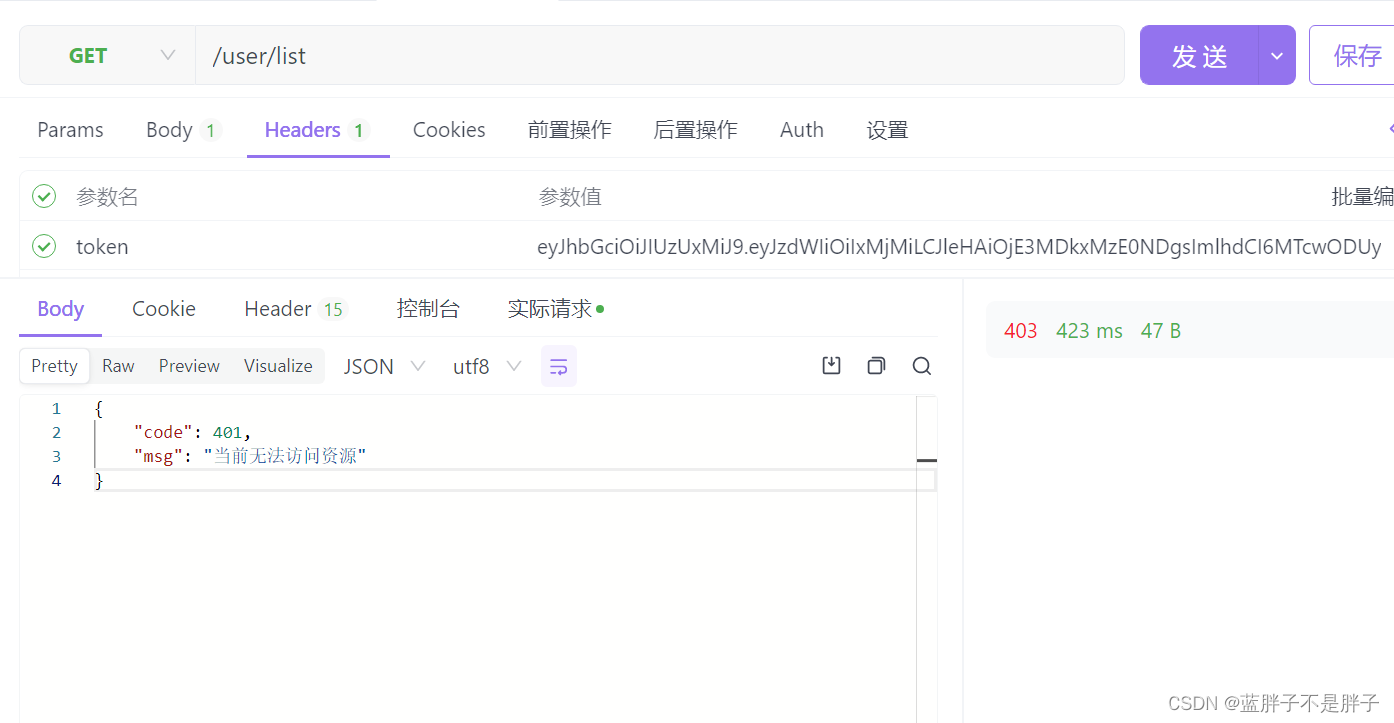Copy the response body with copy icon
This screenshot has width=1394, height=723.
click(876, 366)
